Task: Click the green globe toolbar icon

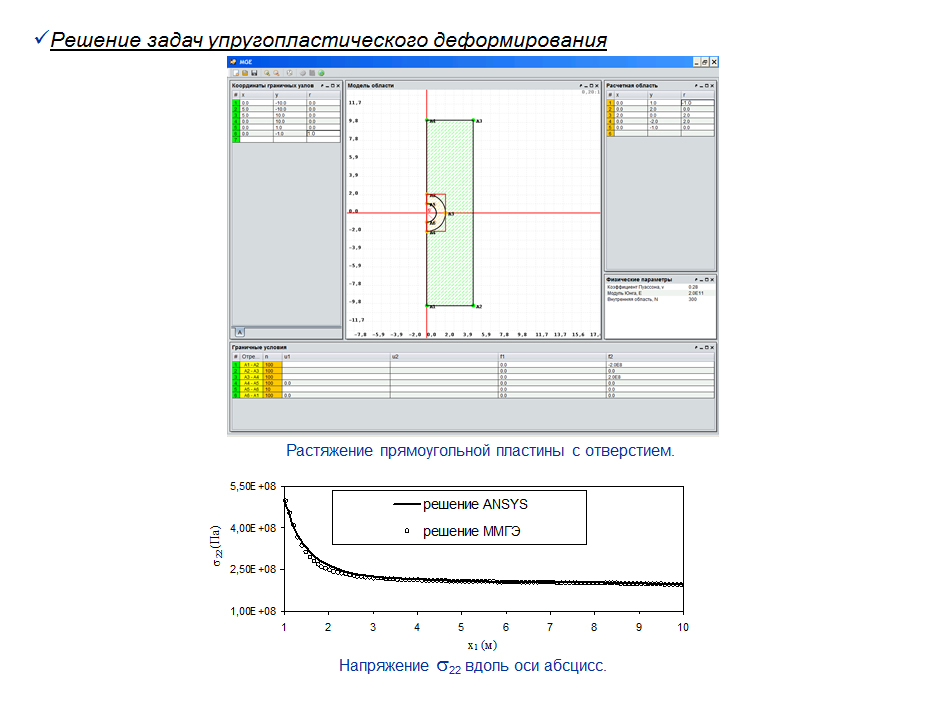Action: coord(321,73)
